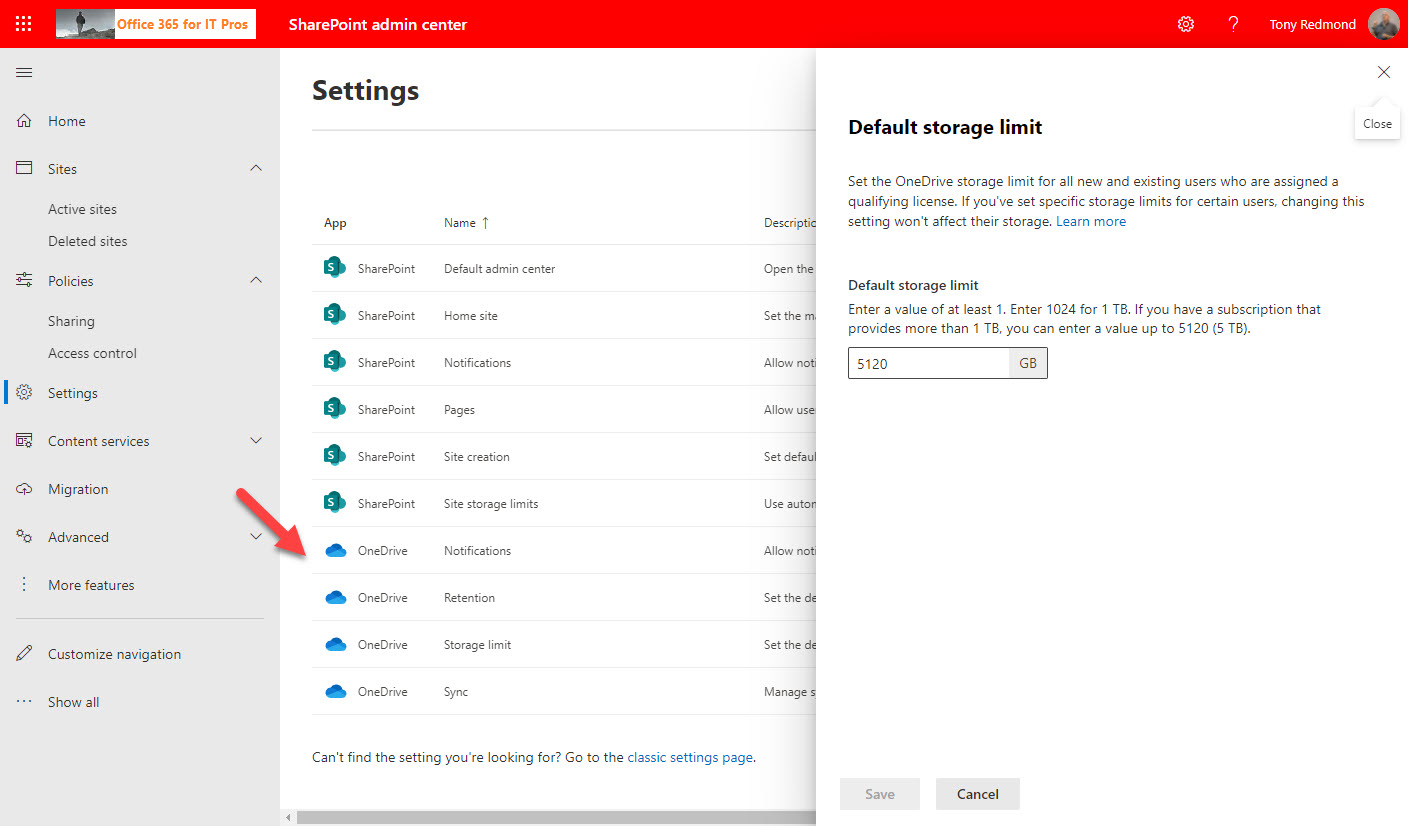Screen dimensions: 1408x826
Task: Expand the Advanced section chevron
Action: (256, 537)
